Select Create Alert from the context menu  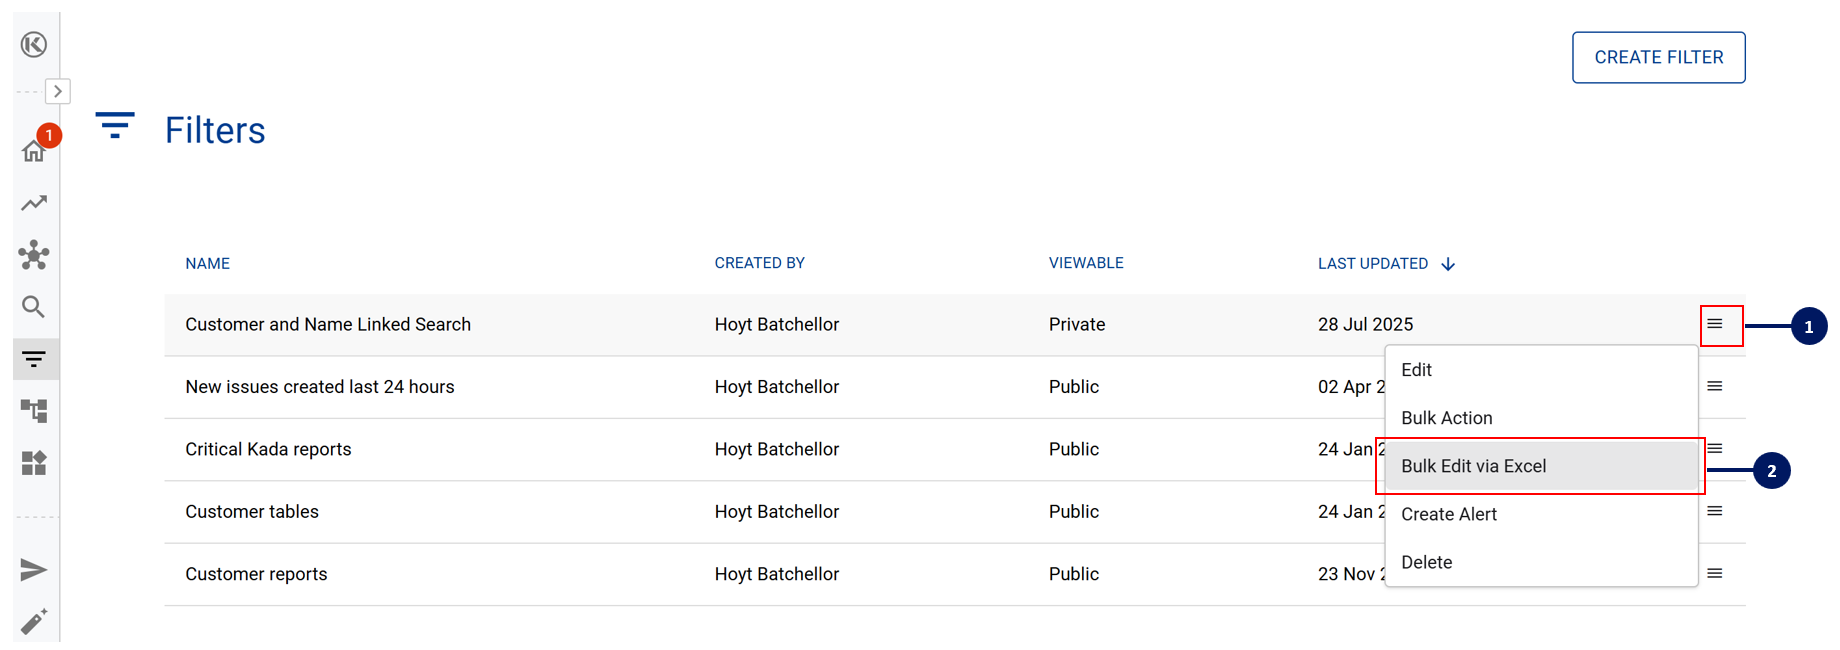coord(1449,514)
